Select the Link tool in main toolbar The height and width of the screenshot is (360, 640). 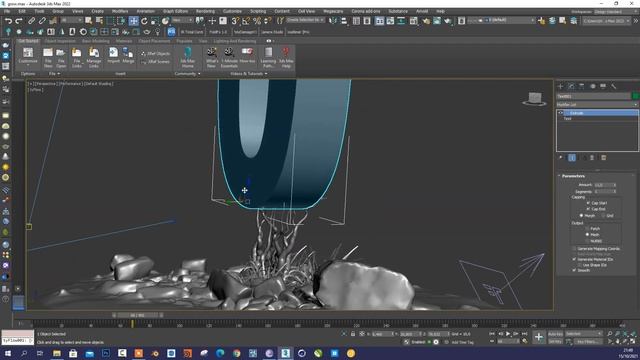31,20
